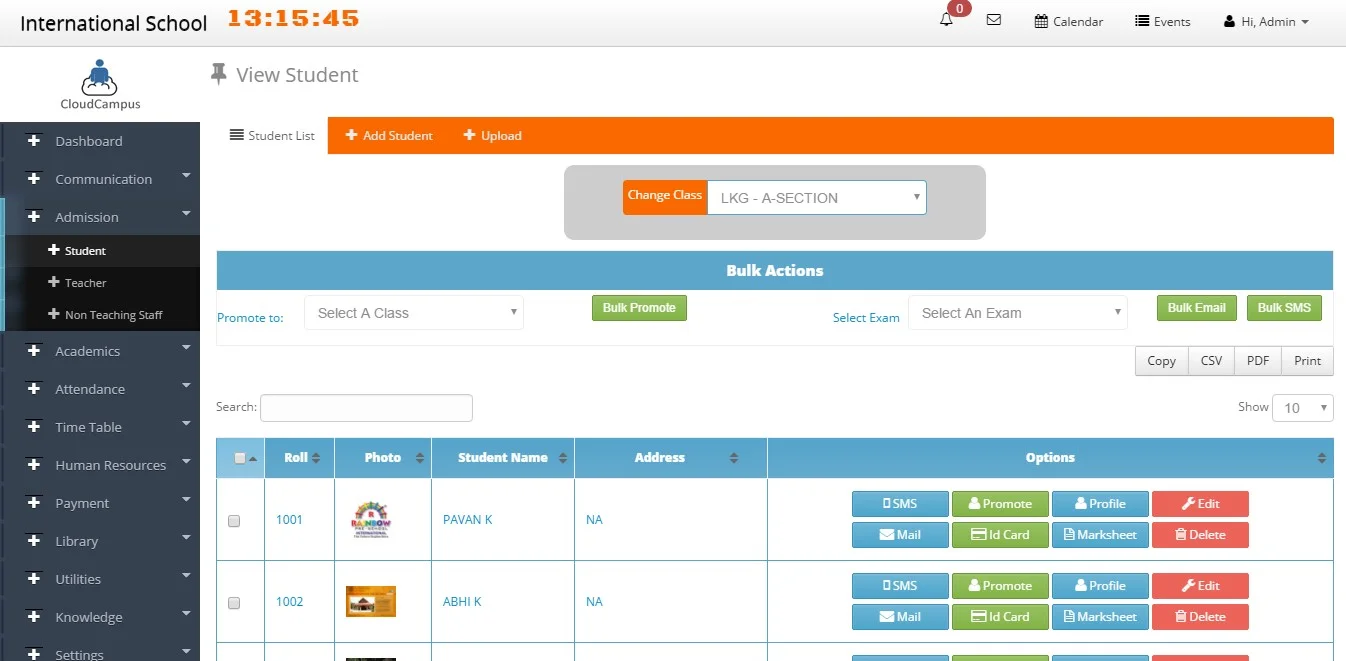Edit PAVAN K's record

(1200, 504)
